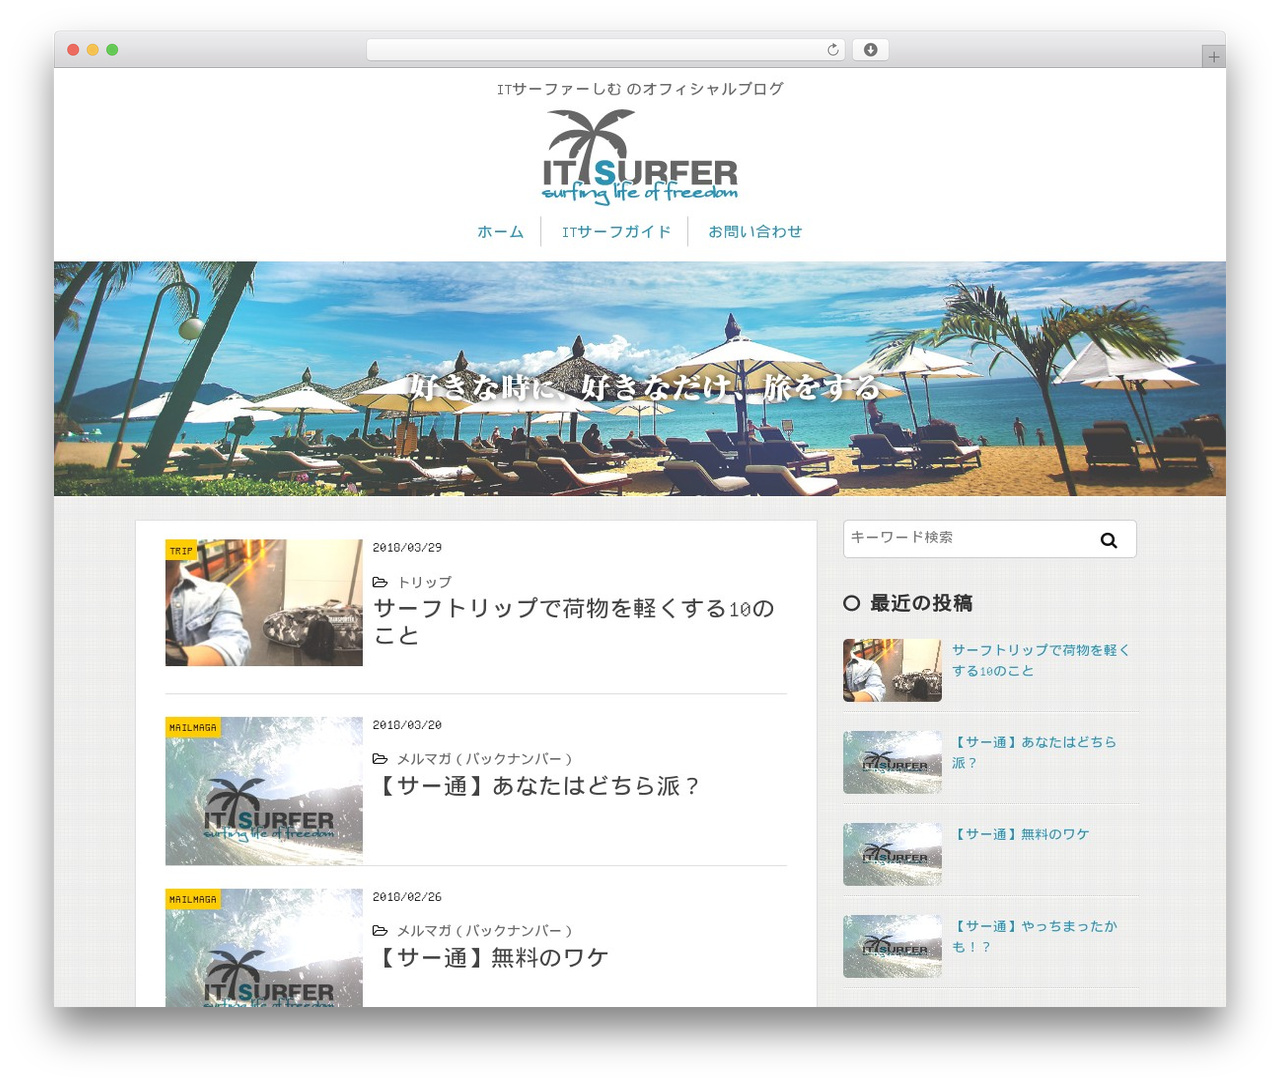Open the お問い合わせ menu item
Viewport: 1280px width, 1084px height.
tap(755, 231)
